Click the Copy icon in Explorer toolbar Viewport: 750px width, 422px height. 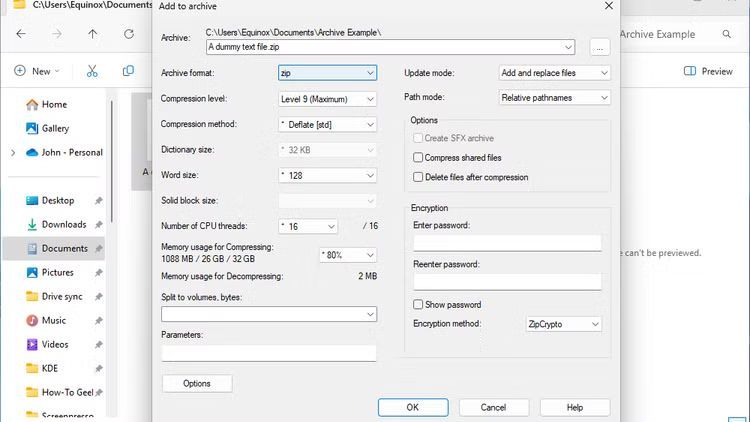click(128, 71)
